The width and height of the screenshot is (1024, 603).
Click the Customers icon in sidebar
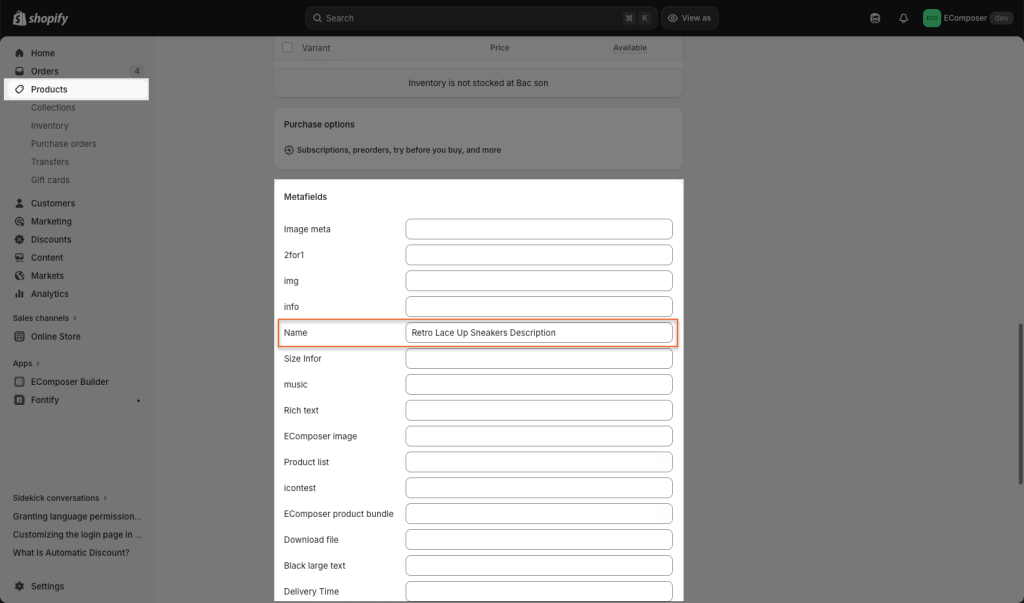tap(20, 203)
